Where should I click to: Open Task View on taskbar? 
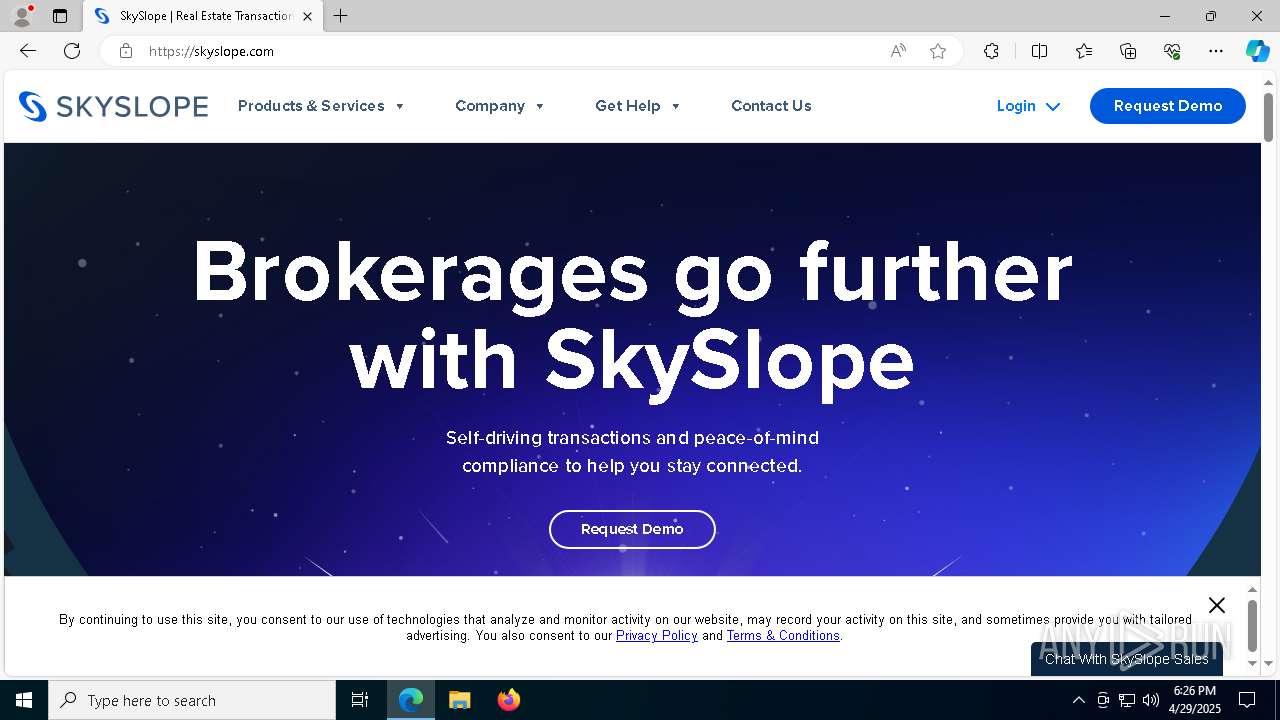click(360, 700)
